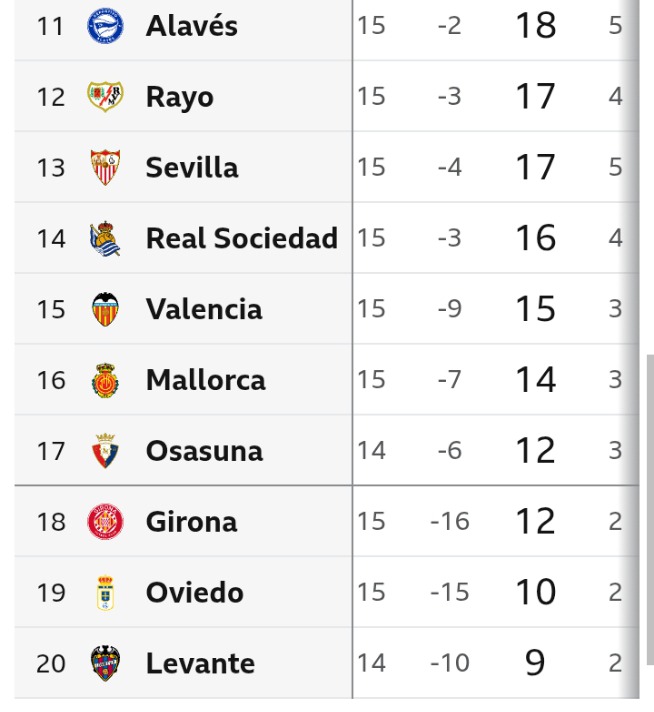
Task: Open the Osasuna team link
Action: point(204,451)
